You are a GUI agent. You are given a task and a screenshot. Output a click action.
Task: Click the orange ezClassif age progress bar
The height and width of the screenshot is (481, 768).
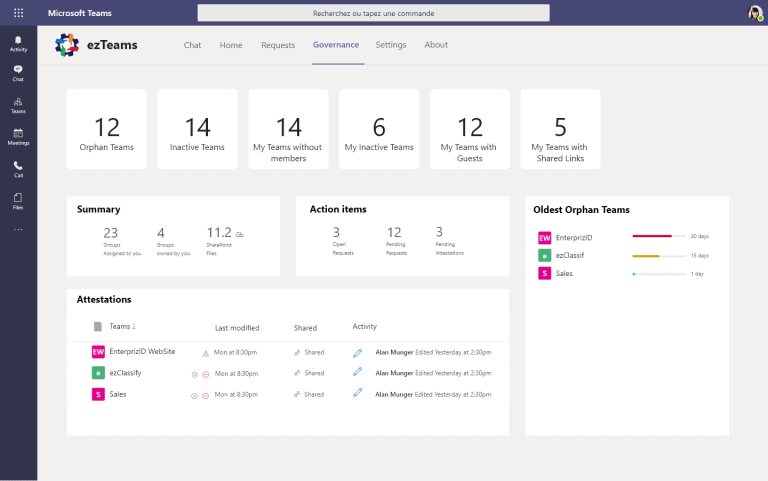click(659, 256)
